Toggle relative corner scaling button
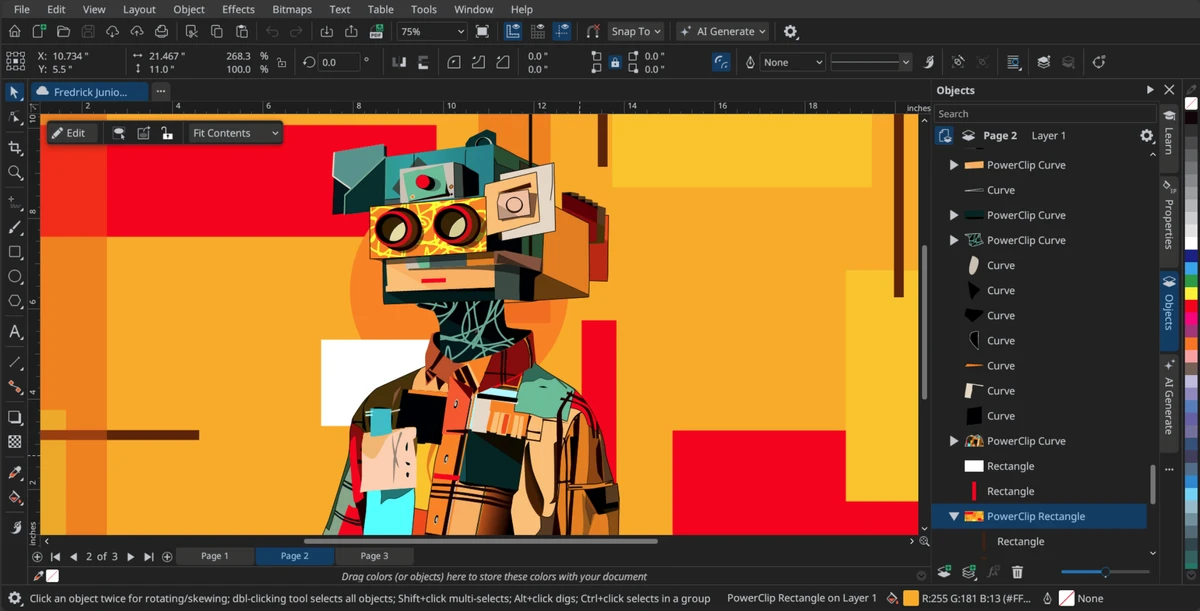1200x611 pixels. click(721, 62)
